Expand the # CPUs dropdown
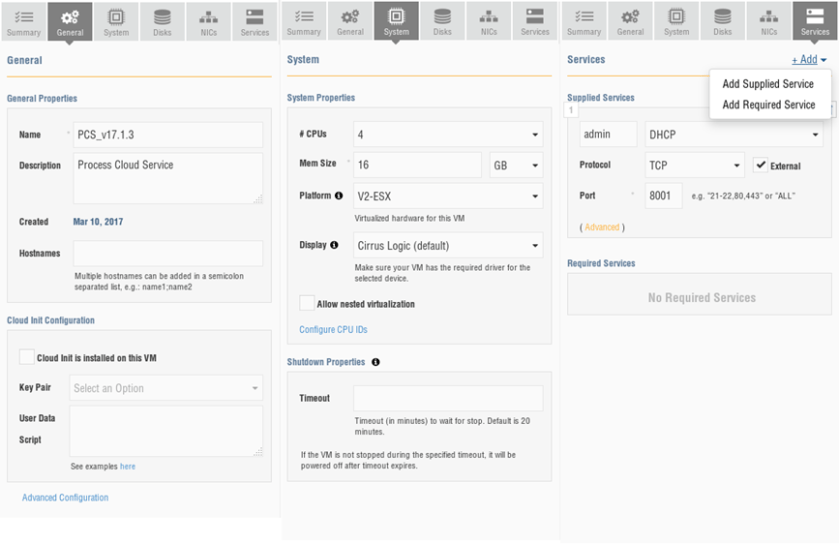 click(447, 134)
